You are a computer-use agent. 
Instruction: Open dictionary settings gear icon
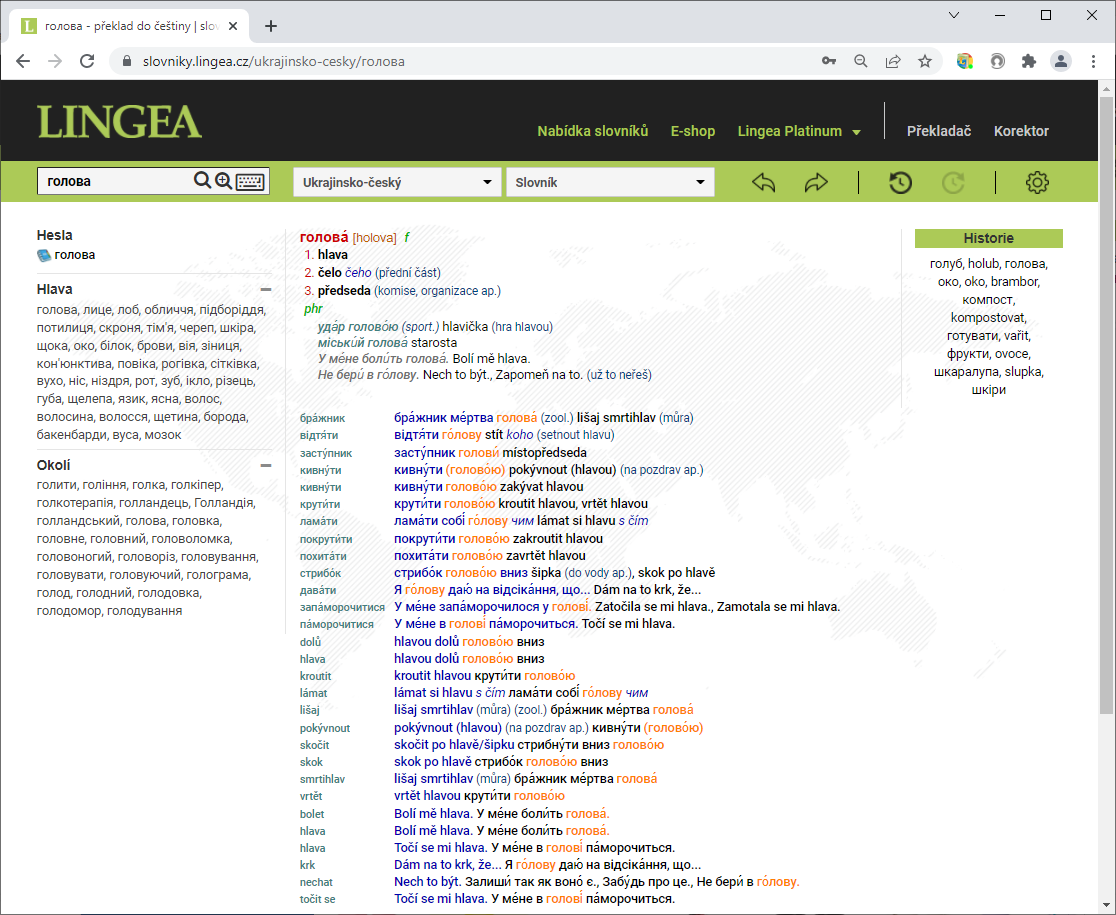[1037, 183]
